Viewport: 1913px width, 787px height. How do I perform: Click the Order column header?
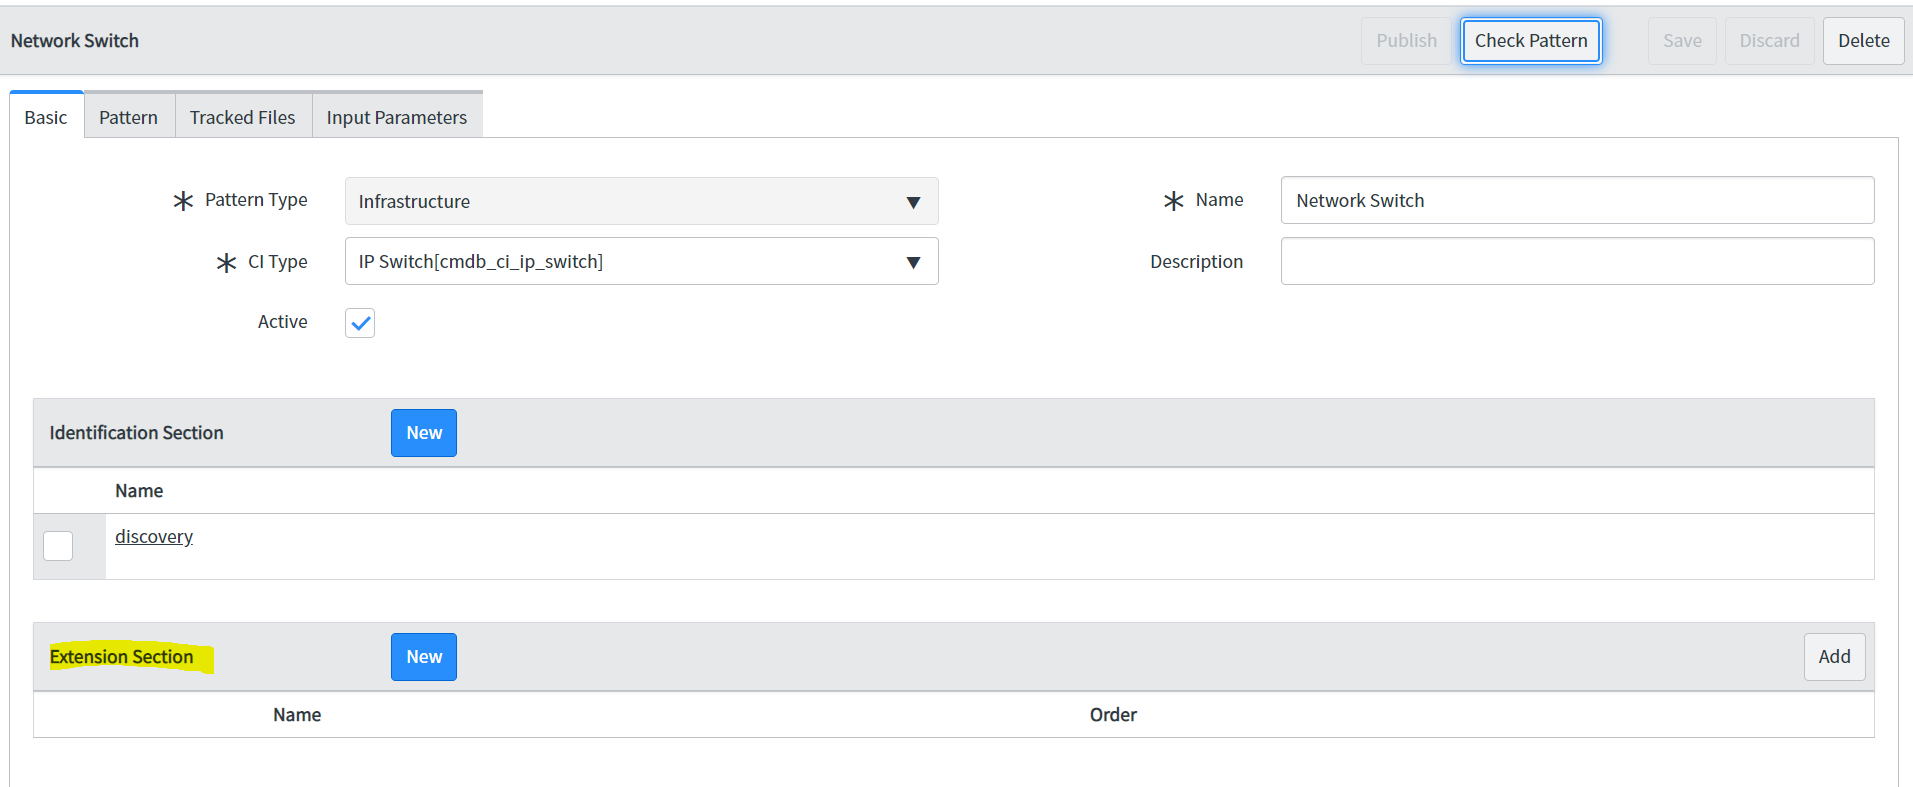[x=1113, y=715]
